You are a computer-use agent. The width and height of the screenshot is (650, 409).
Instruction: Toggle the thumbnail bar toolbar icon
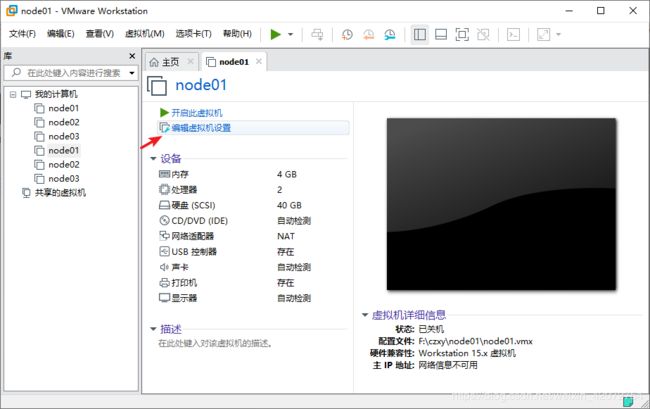click(x=441, y=34)
